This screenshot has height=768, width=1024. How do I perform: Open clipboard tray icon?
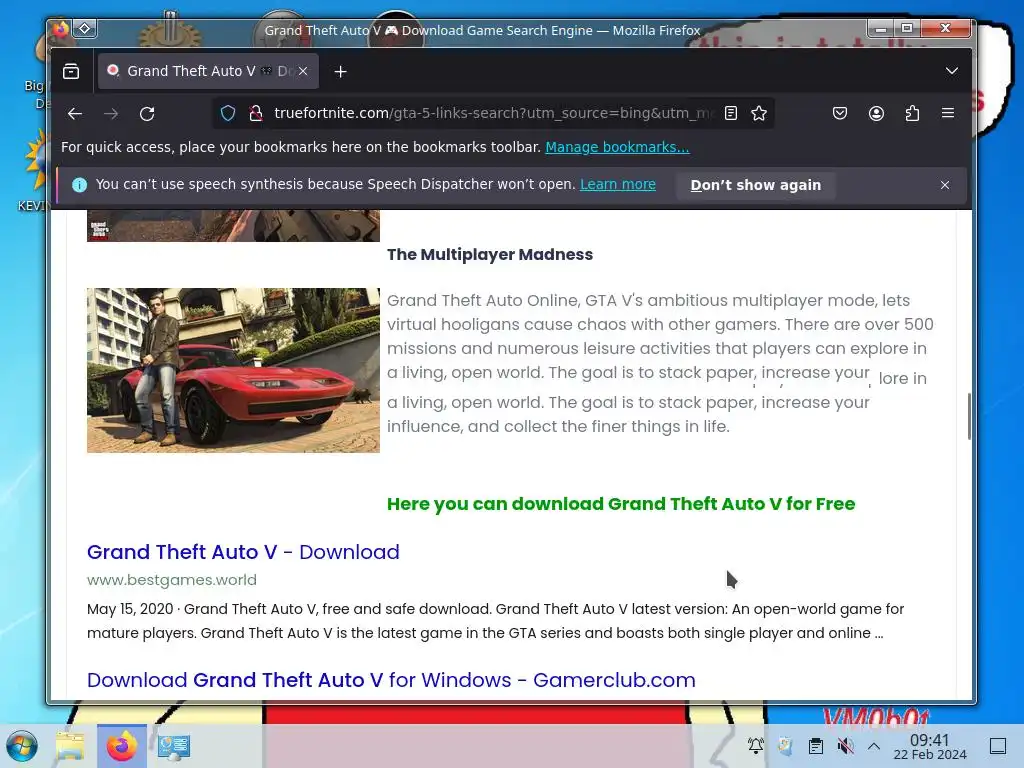pos(815,746)
